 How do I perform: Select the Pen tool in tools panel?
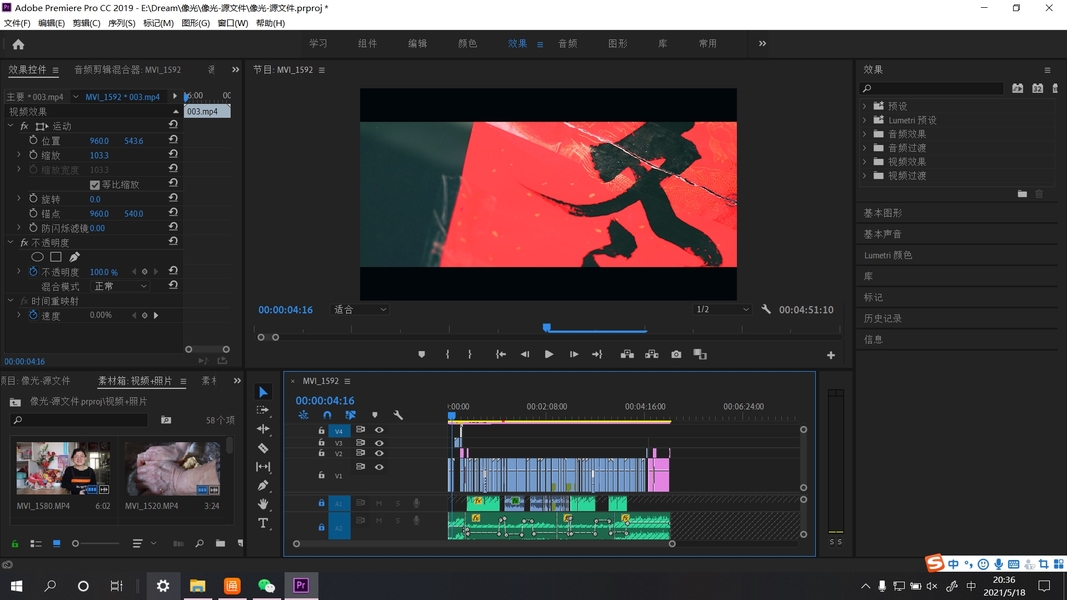tap(263, 486)
